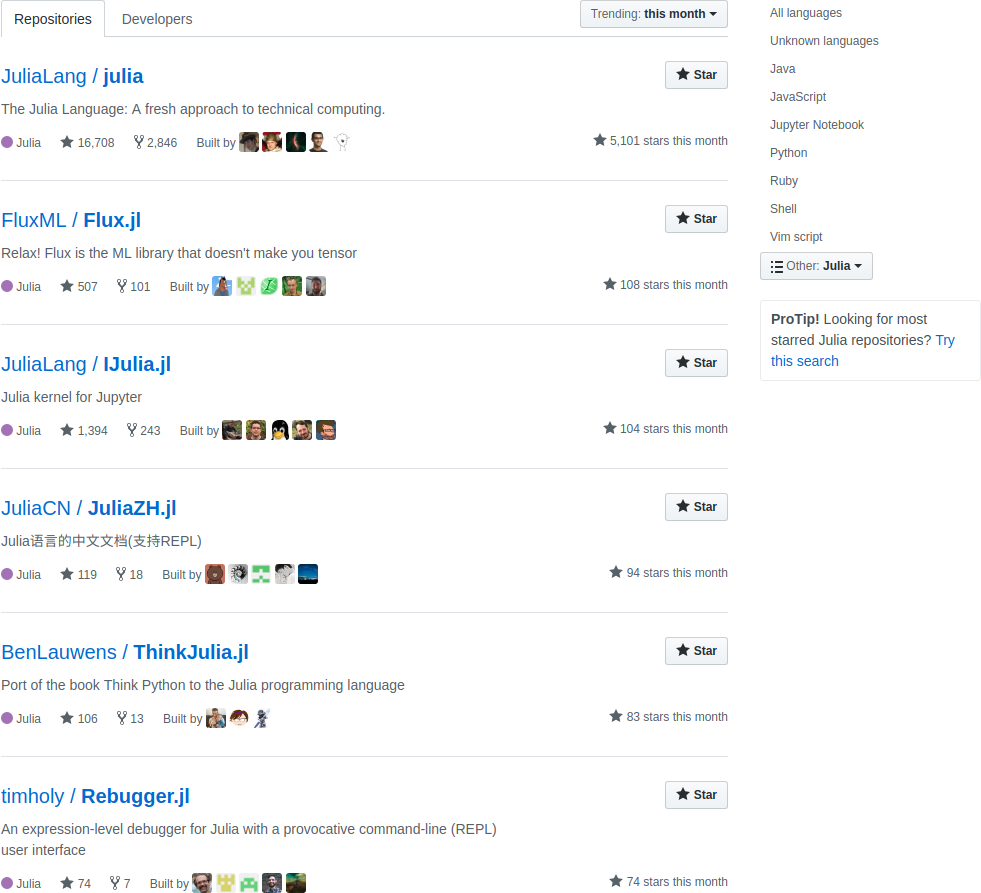Open forks list showing 243 for IJulia.jl
981x893 pixels.
tap(143, 431)
